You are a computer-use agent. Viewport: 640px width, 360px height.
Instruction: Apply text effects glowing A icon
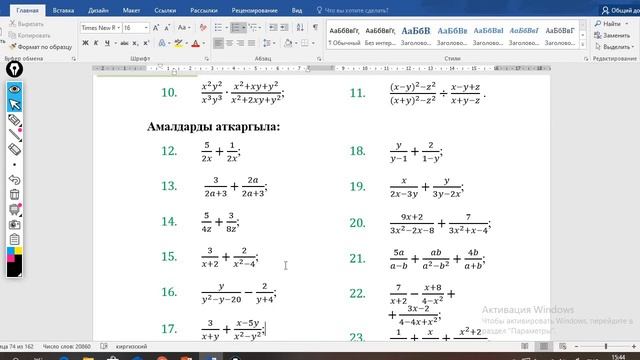[162, 43]
